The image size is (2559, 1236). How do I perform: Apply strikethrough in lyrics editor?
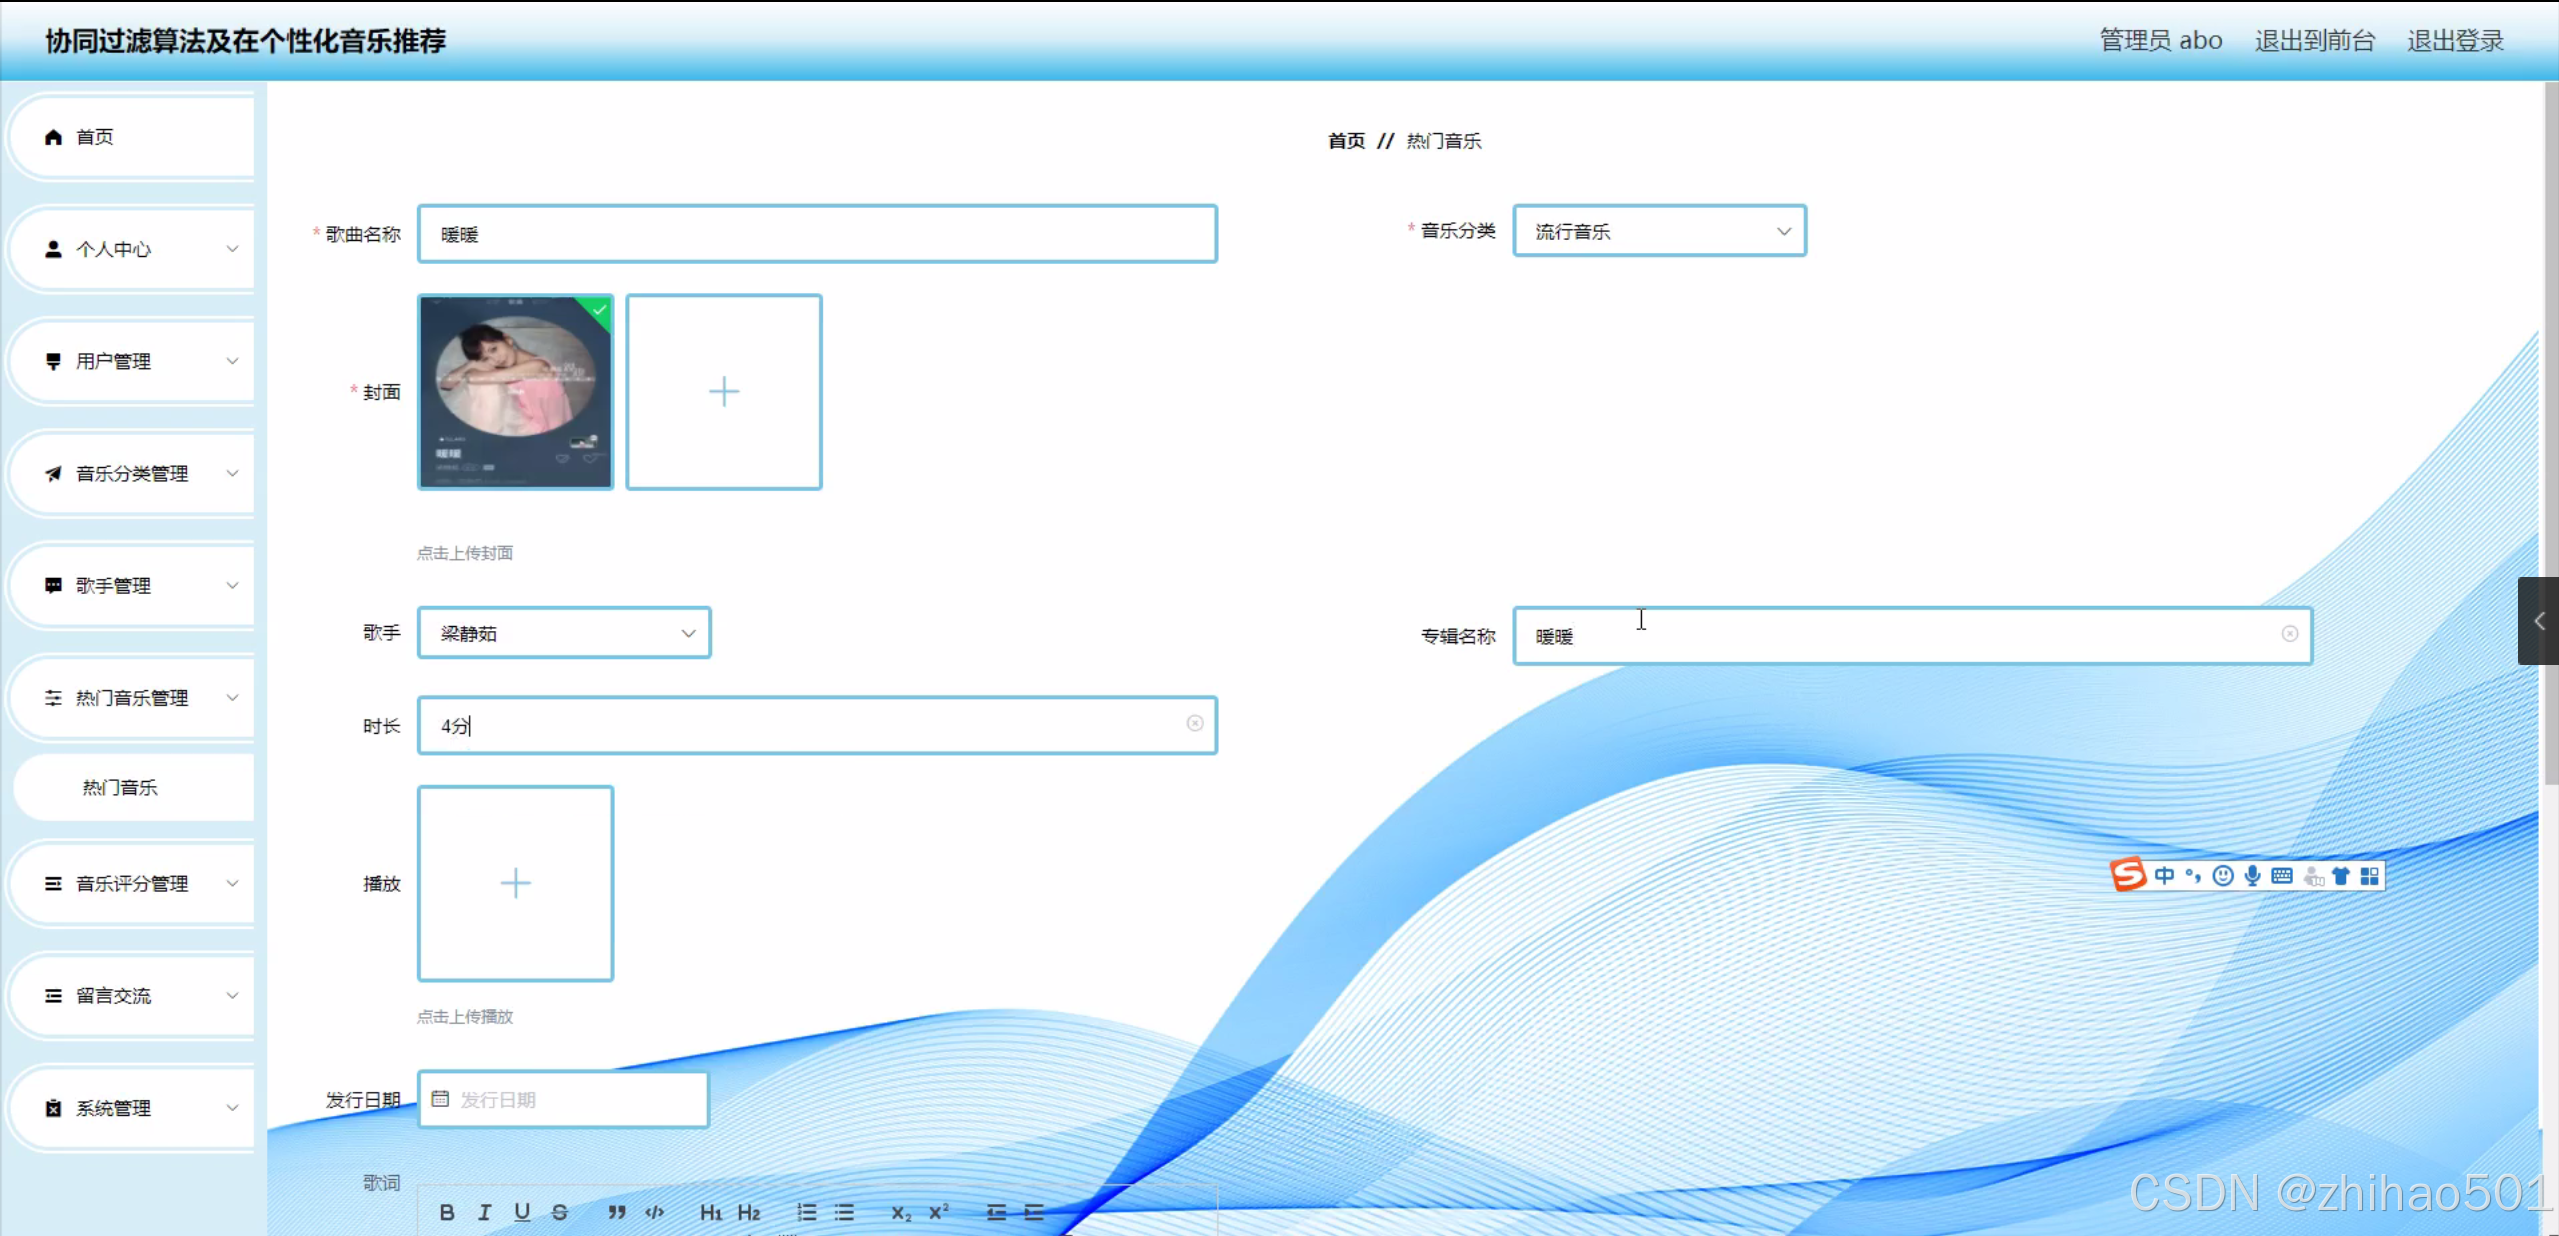pos(560,1212)
